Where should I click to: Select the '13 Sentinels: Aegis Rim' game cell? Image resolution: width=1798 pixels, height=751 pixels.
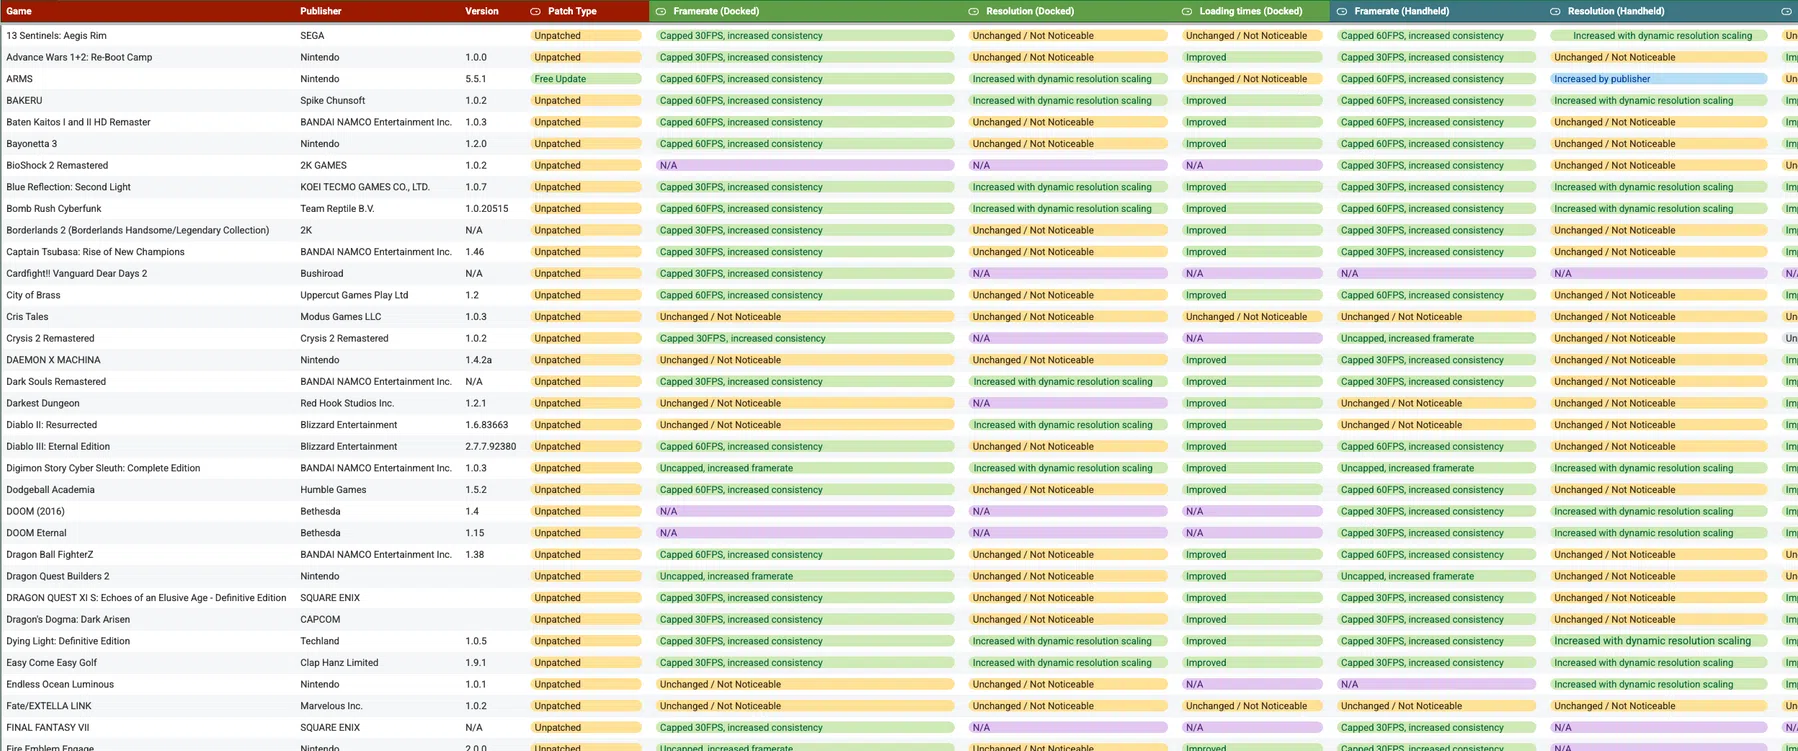56,36
